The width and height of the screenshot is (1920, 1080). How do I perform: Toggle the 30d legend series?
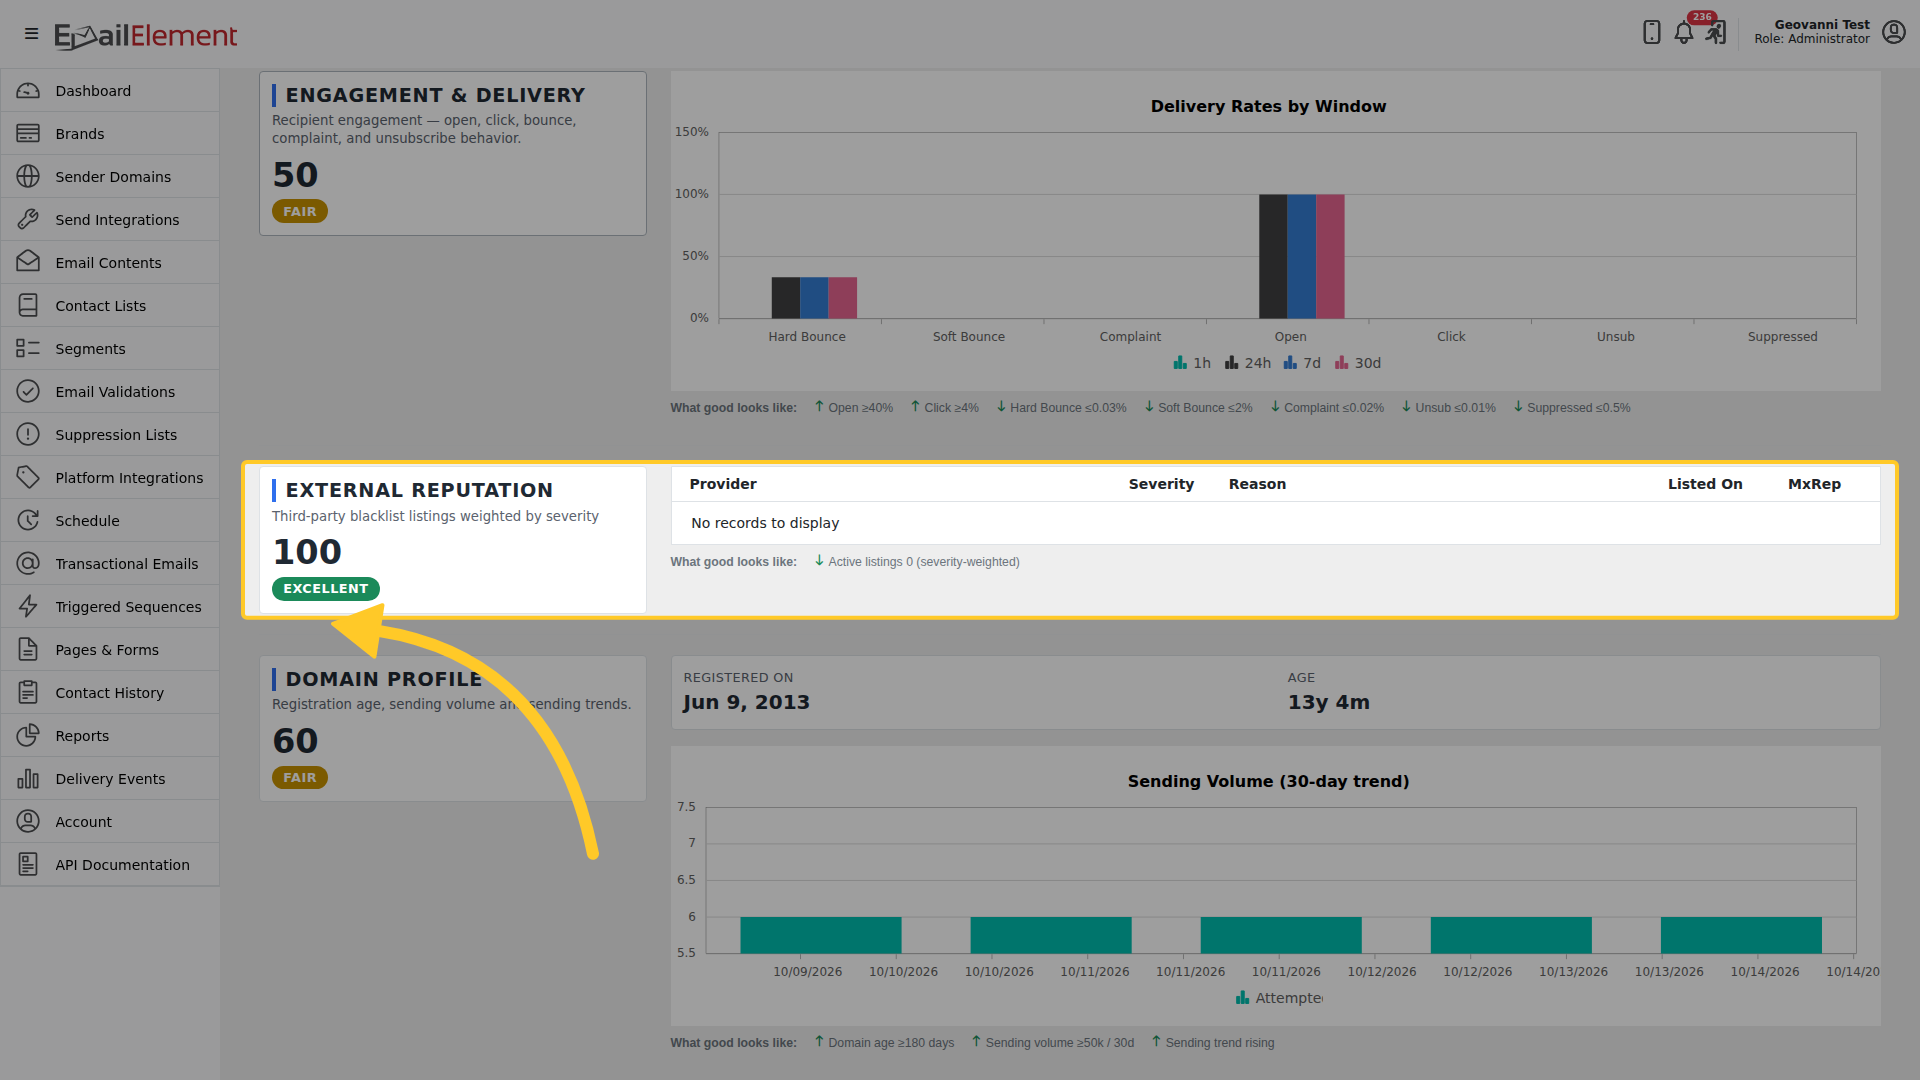tap(1357, 363)
